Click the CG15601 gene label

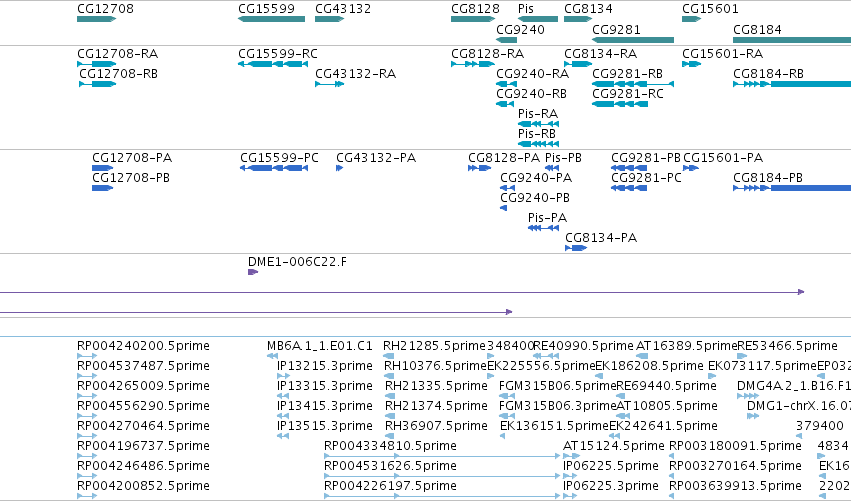click(710, 9)
